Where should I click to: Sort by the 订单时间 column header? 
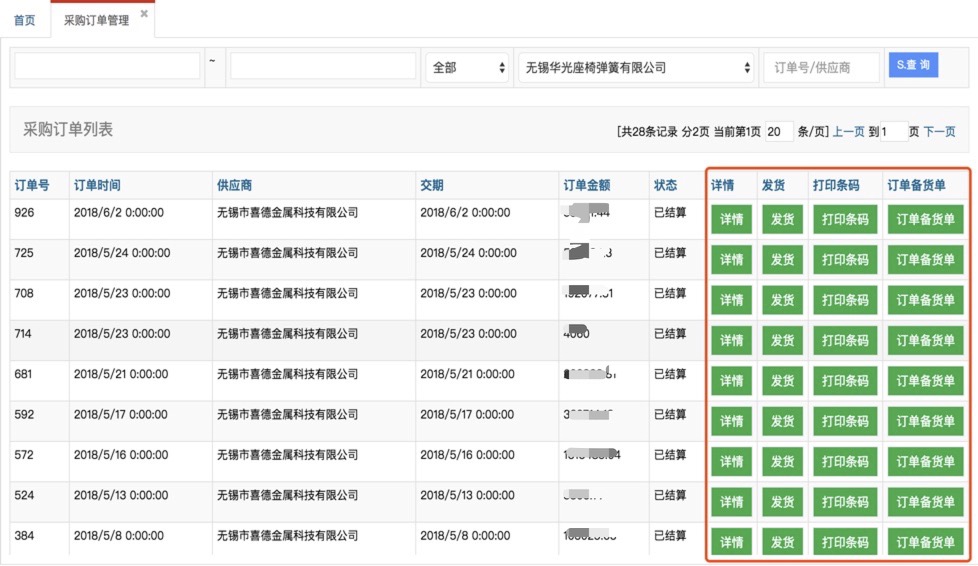[x=97, y=185]
